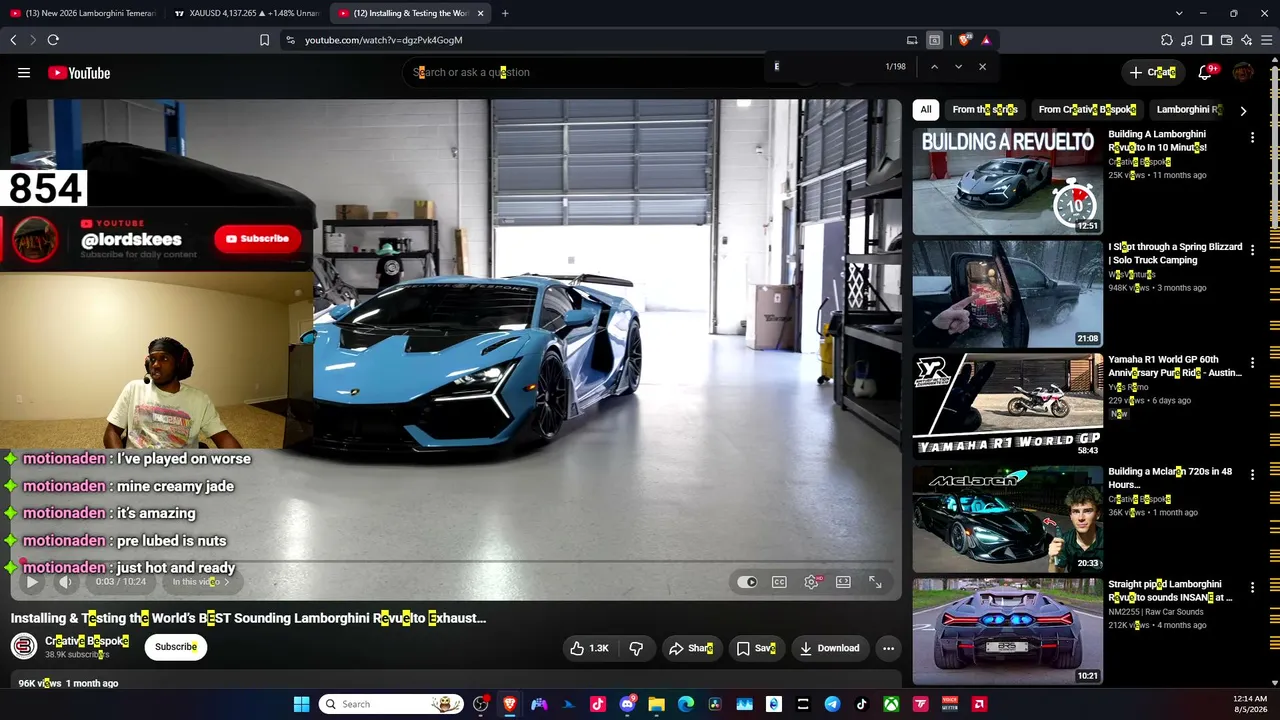1280x720 pixels.
Task: Open options for Spring Blizzard video
Action: tap(1252, 251)
